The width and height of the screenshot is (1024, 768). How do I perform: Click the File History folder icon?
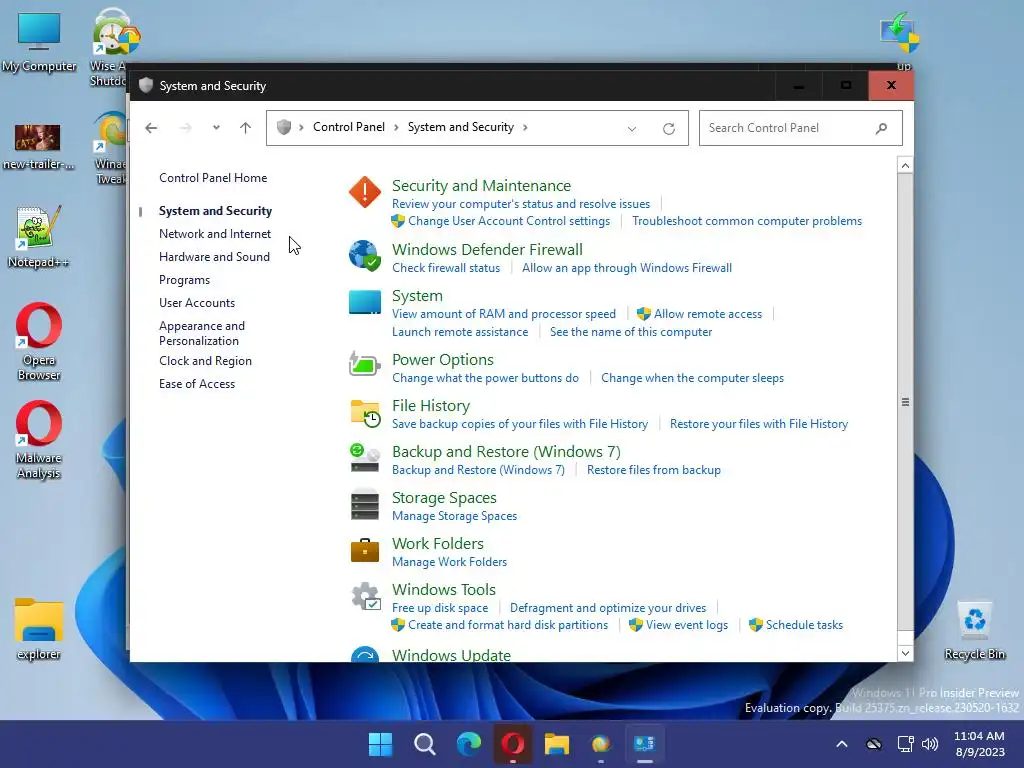click(x=364, y=413)
